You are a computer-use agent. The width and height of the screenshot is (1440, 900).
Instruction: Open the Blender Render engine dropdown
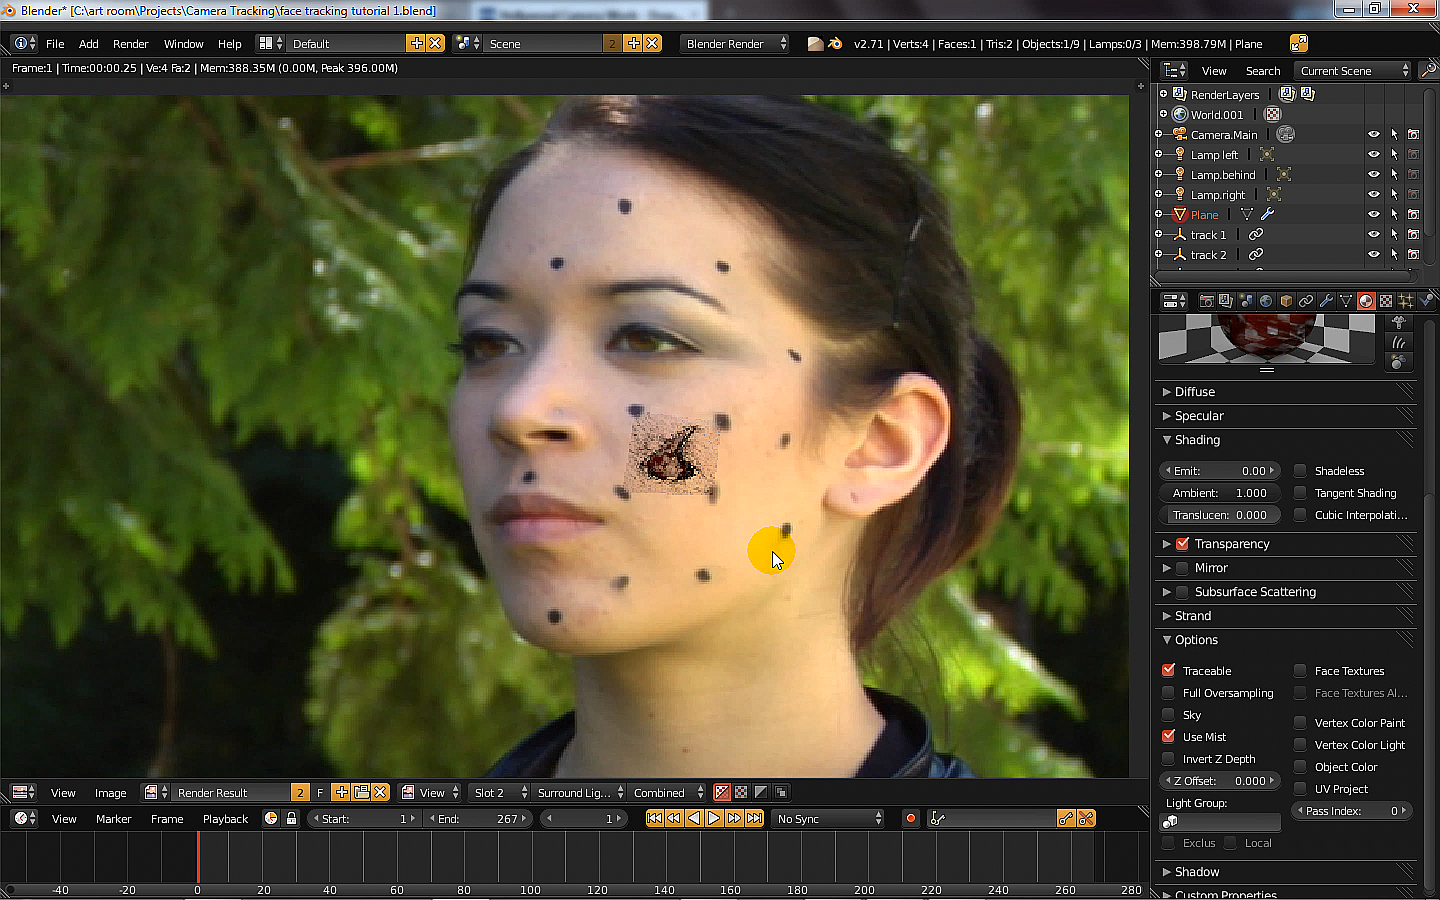735,43
